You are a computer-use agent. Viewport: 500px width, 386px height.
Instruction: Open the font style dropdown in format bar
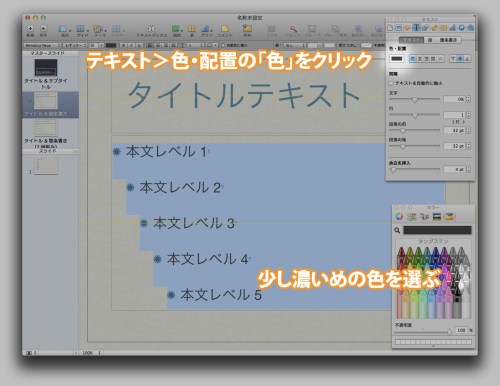(x=75, y=45)
